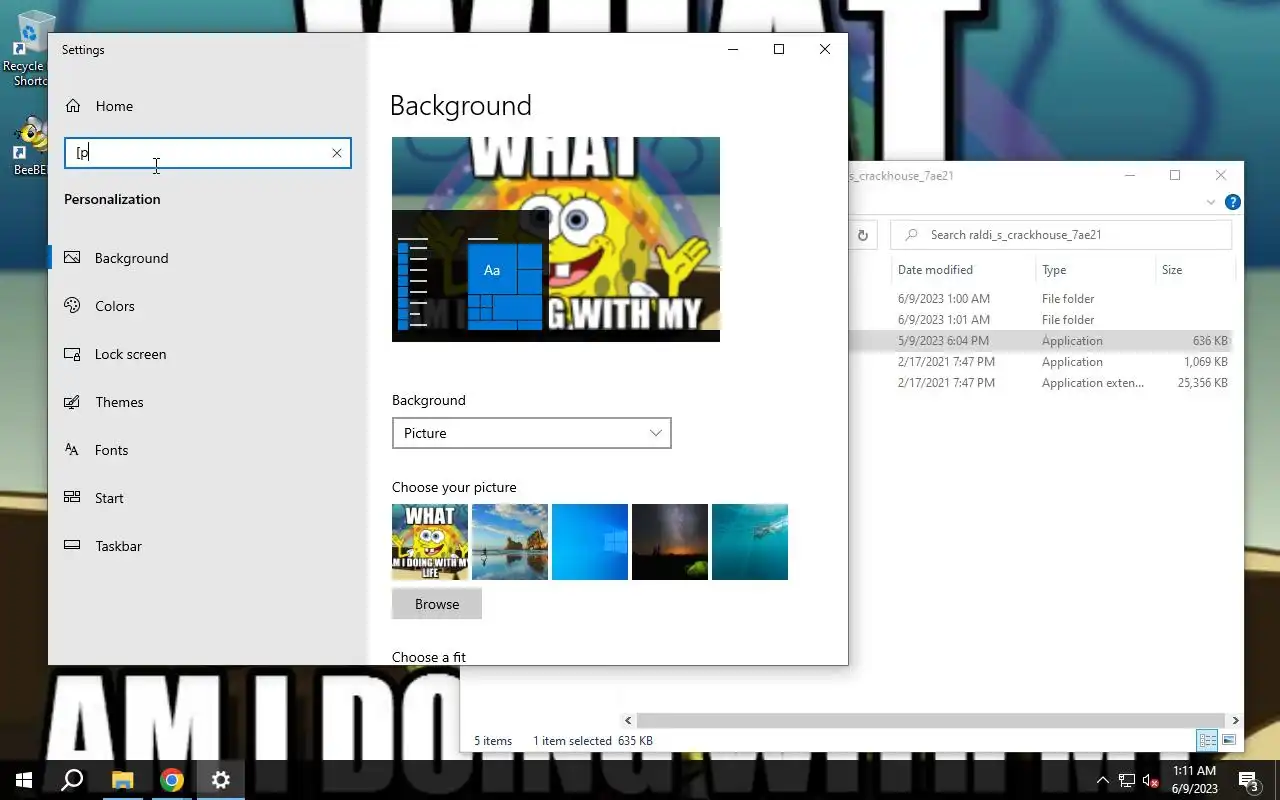Open the notification center icon

tap(1248, 780)
